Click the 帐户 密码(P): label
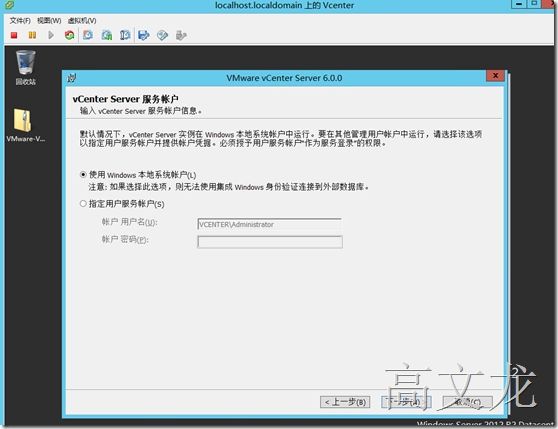558x429 pixels. coord(125,239)
